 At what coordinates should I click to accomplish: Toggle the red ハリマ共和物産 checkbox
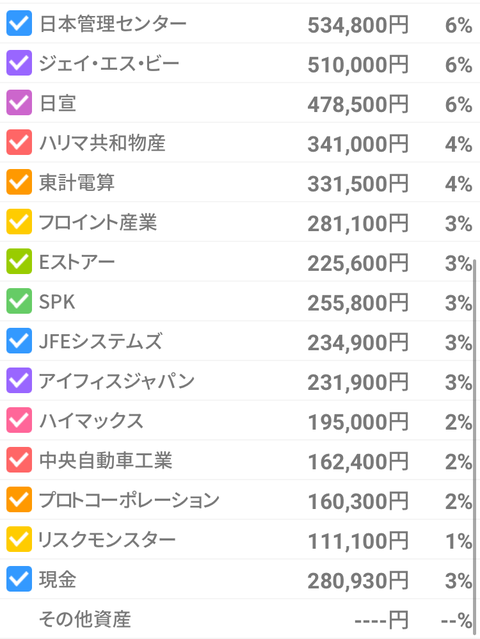click(x=19, y=142)
